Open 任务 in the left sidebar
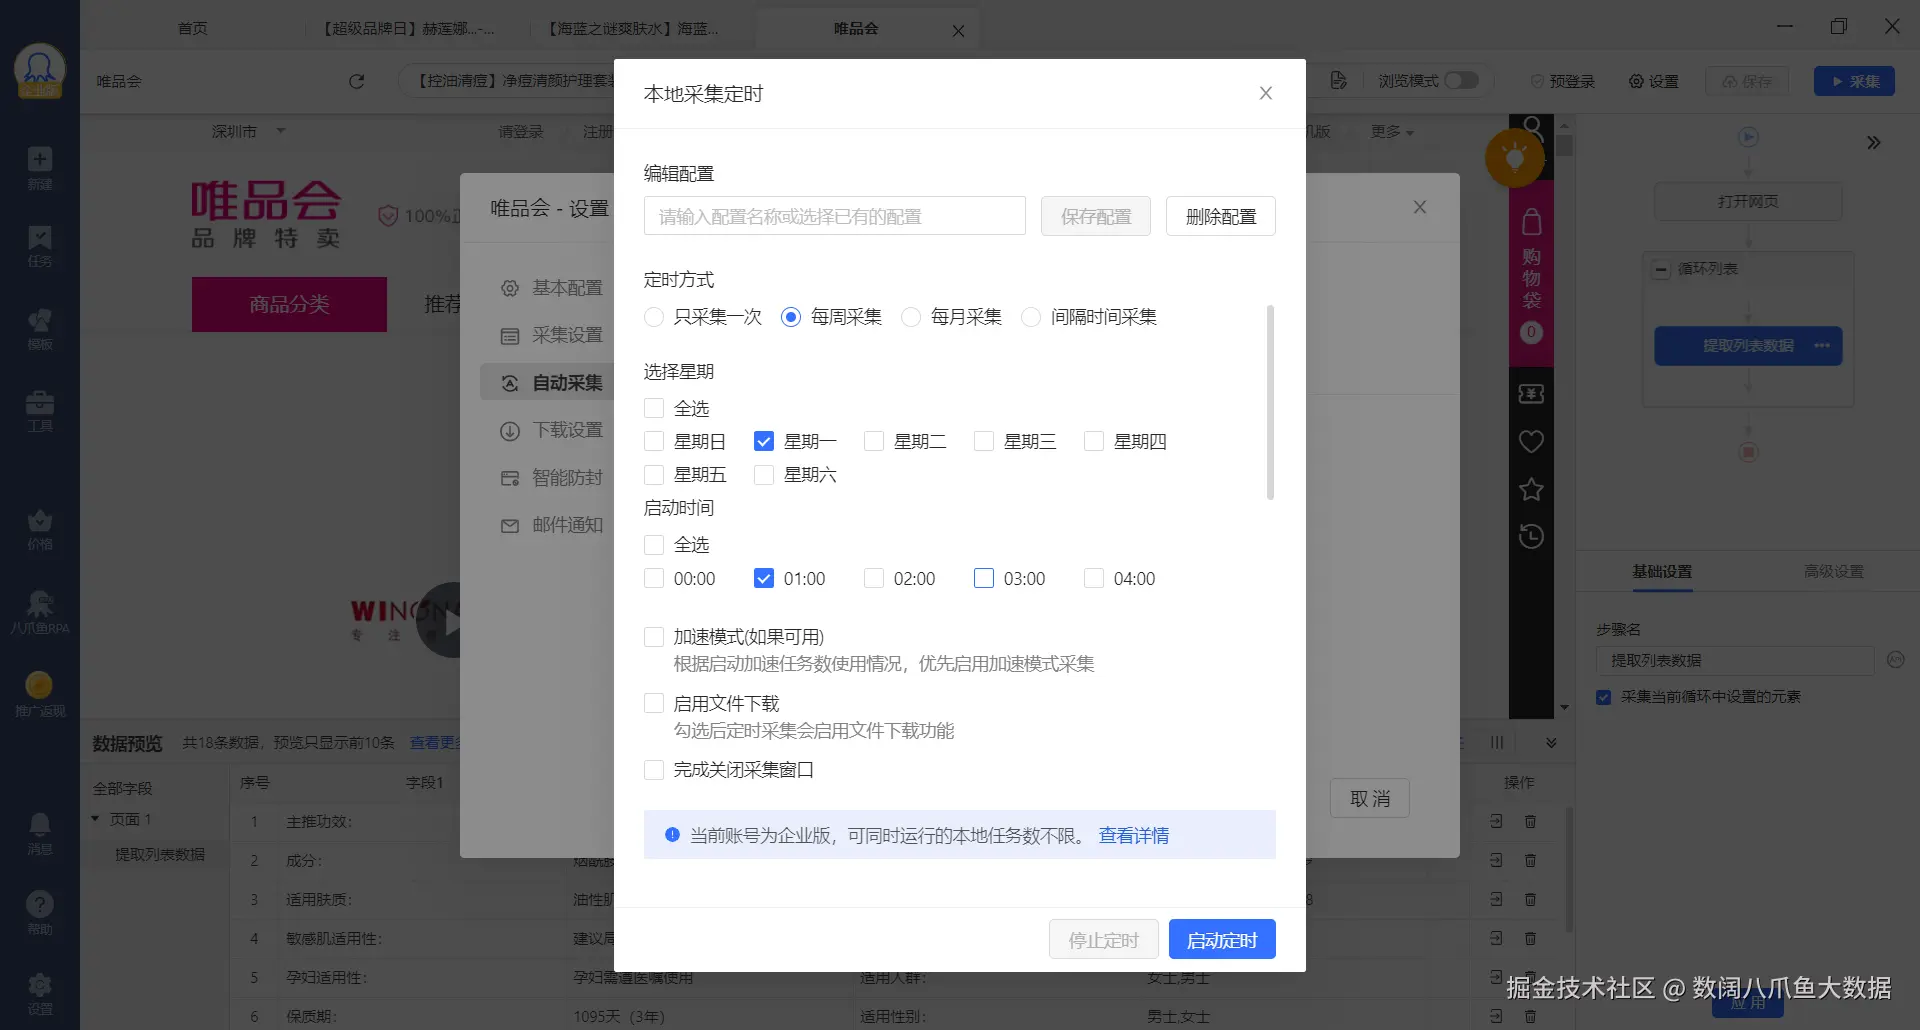The width and height of the screenshot is (1920, 1030). pyautogui.click(x=40, y=246)
